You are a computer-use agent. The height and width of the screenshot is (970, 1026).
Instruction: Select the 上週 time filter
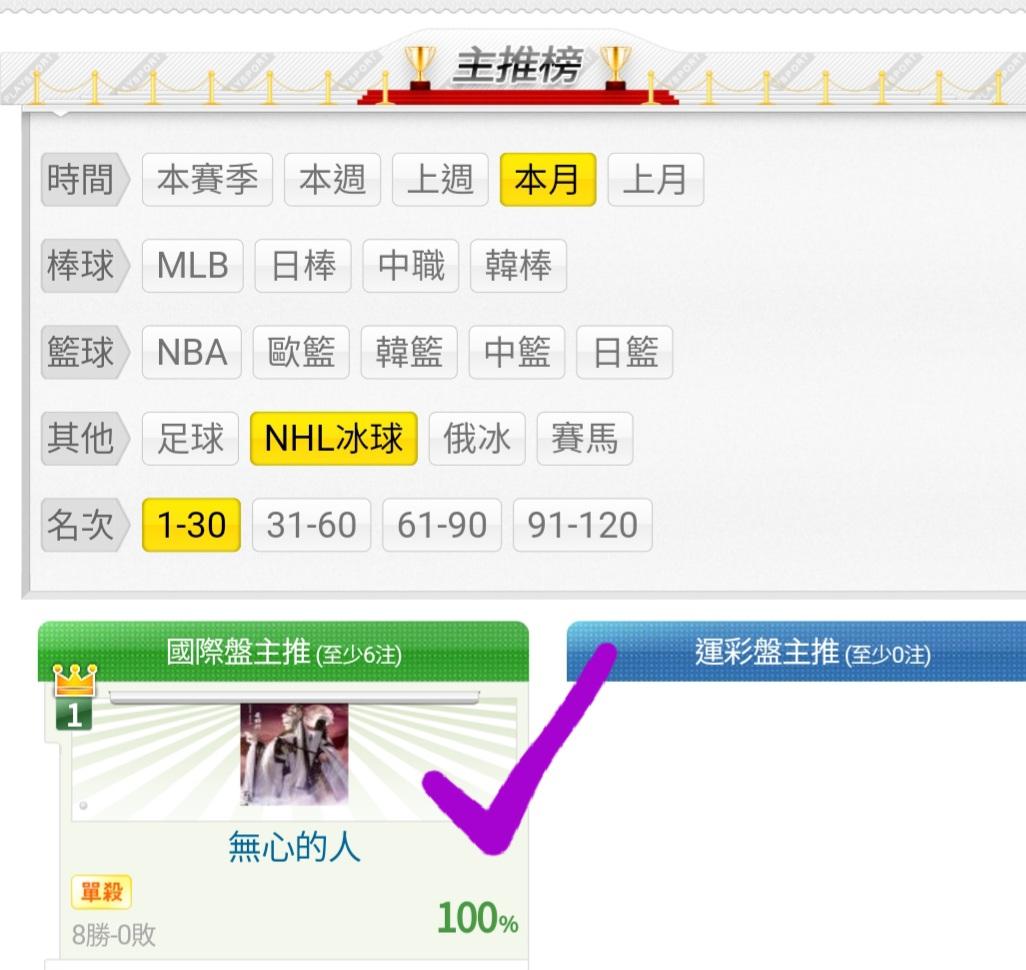(x=440, y=179)
